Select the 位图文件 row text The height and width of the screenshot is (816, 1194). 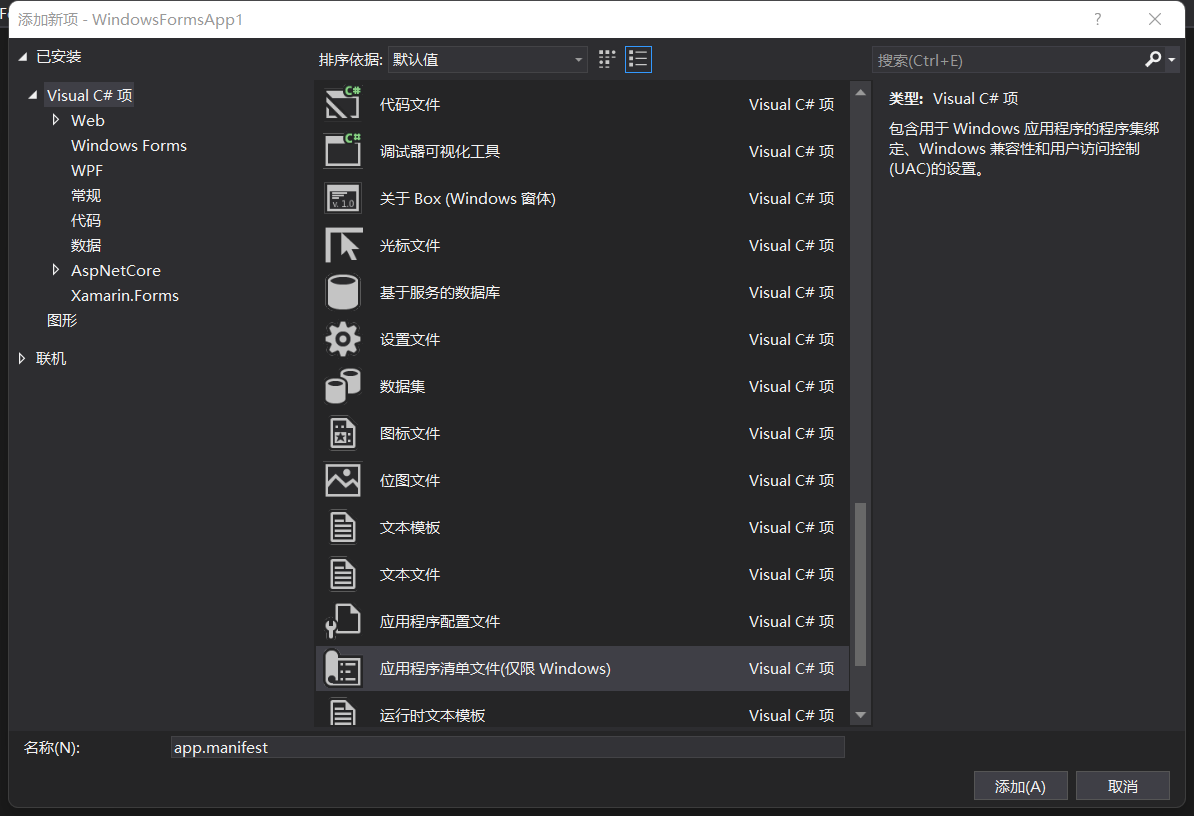click(x=410, y=480)
